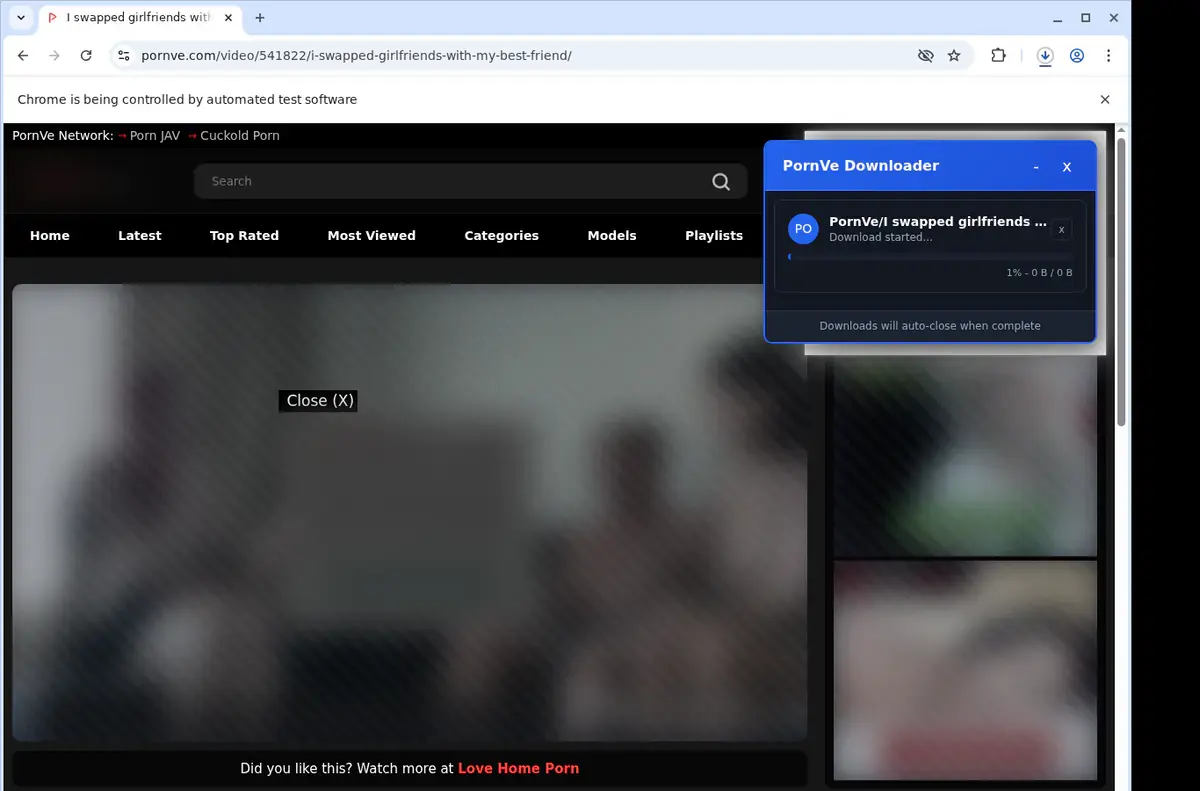Expand the tab search dropdown arrow
This screenshot has width=1200, height=791.
[x=21, y=18]
